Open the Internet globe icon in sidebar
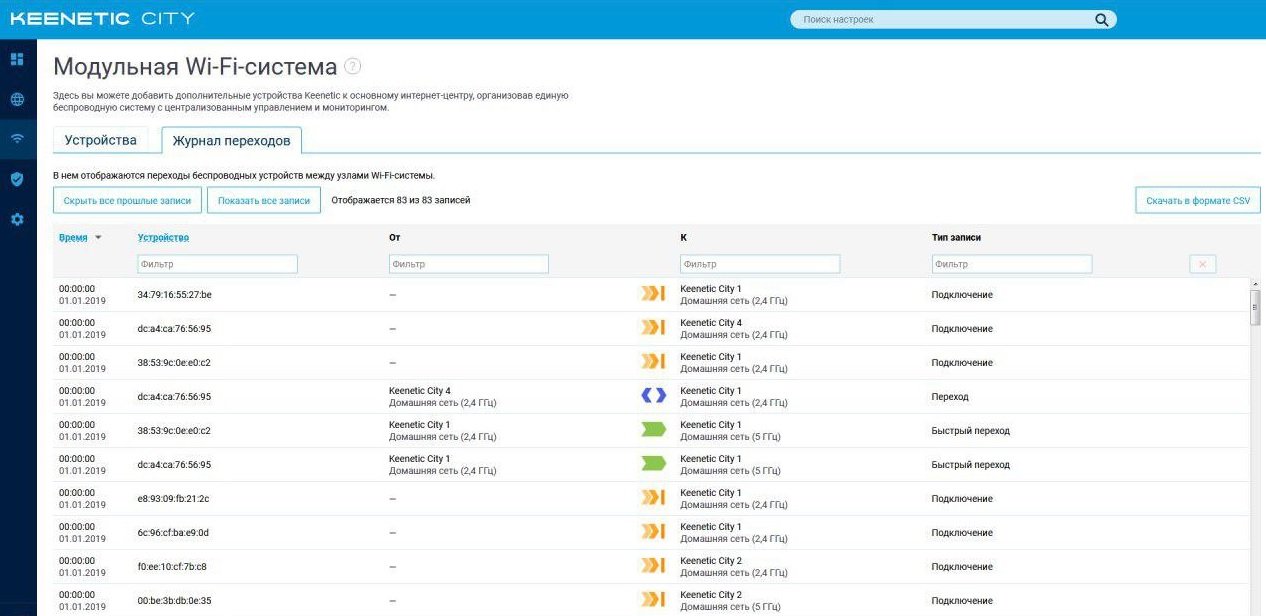The width and height of the screenshot is (1266, 616). coord(17,99)
